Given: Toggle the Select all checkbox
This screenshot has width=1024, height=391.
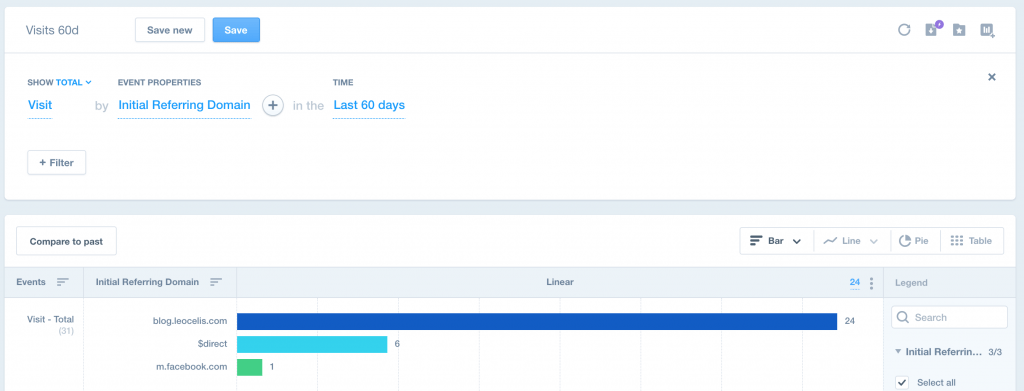Looking at the screenshot, I should click(902, 383).
